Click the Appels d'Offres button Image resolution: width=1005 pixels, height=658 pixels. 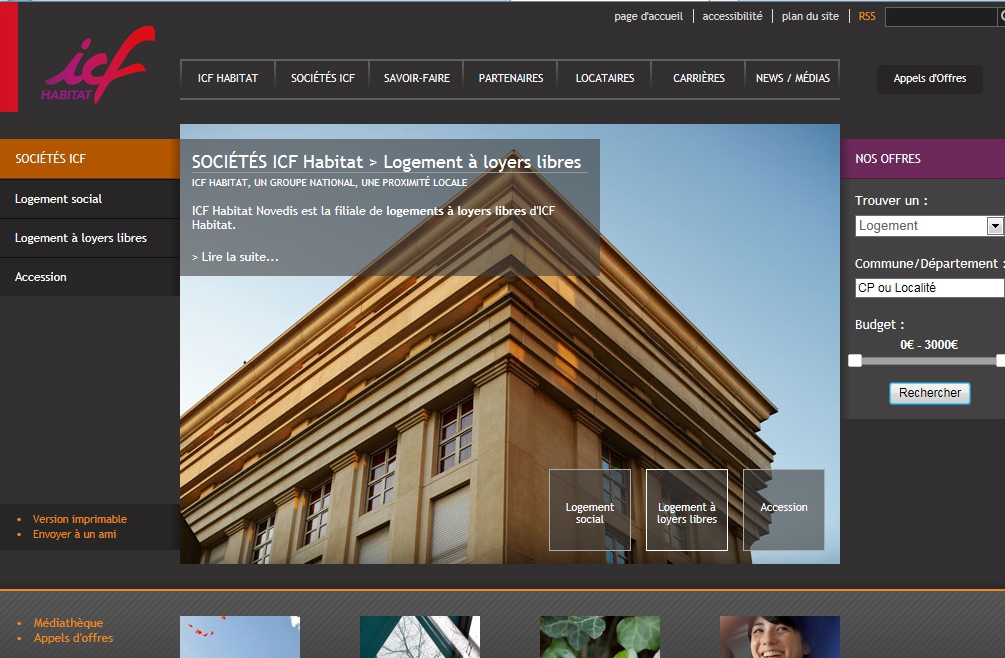929,79
